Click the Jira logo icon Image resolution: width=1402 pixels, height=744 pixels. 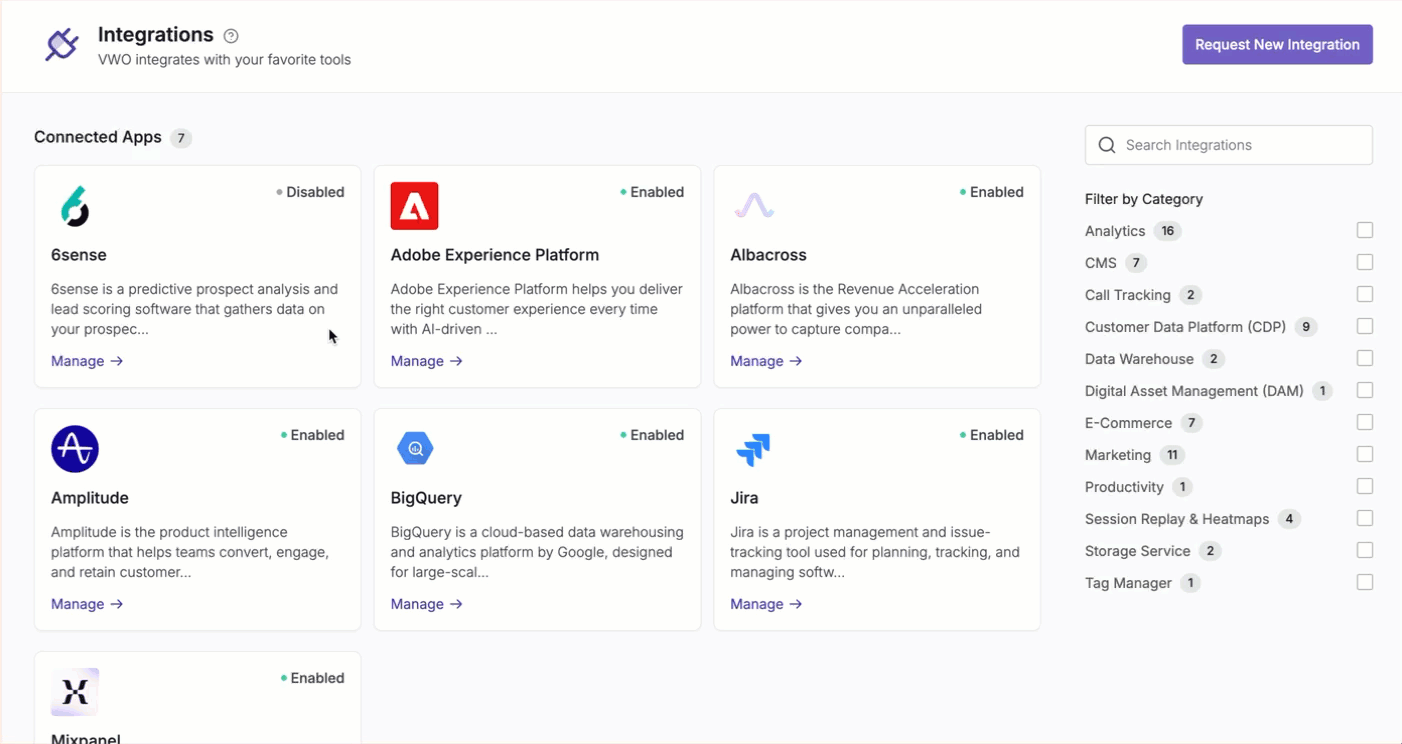[754, 449]
